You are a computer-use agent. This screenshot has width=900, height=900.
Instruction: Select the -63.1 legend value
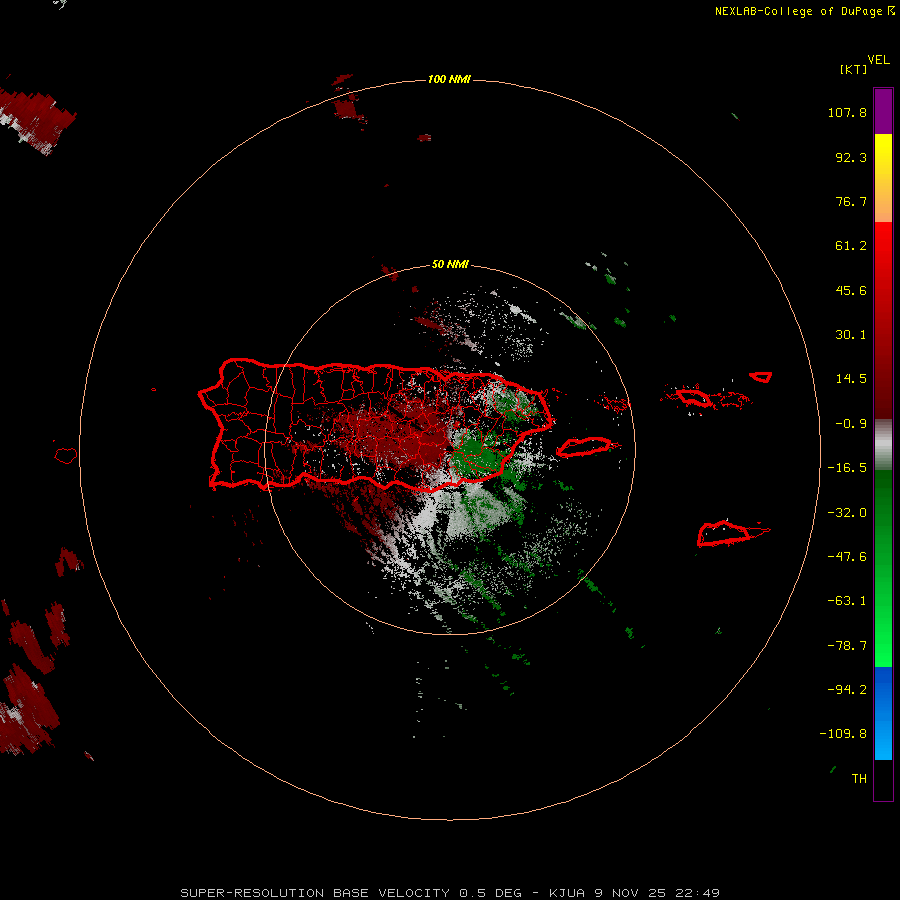coord(847,601)
